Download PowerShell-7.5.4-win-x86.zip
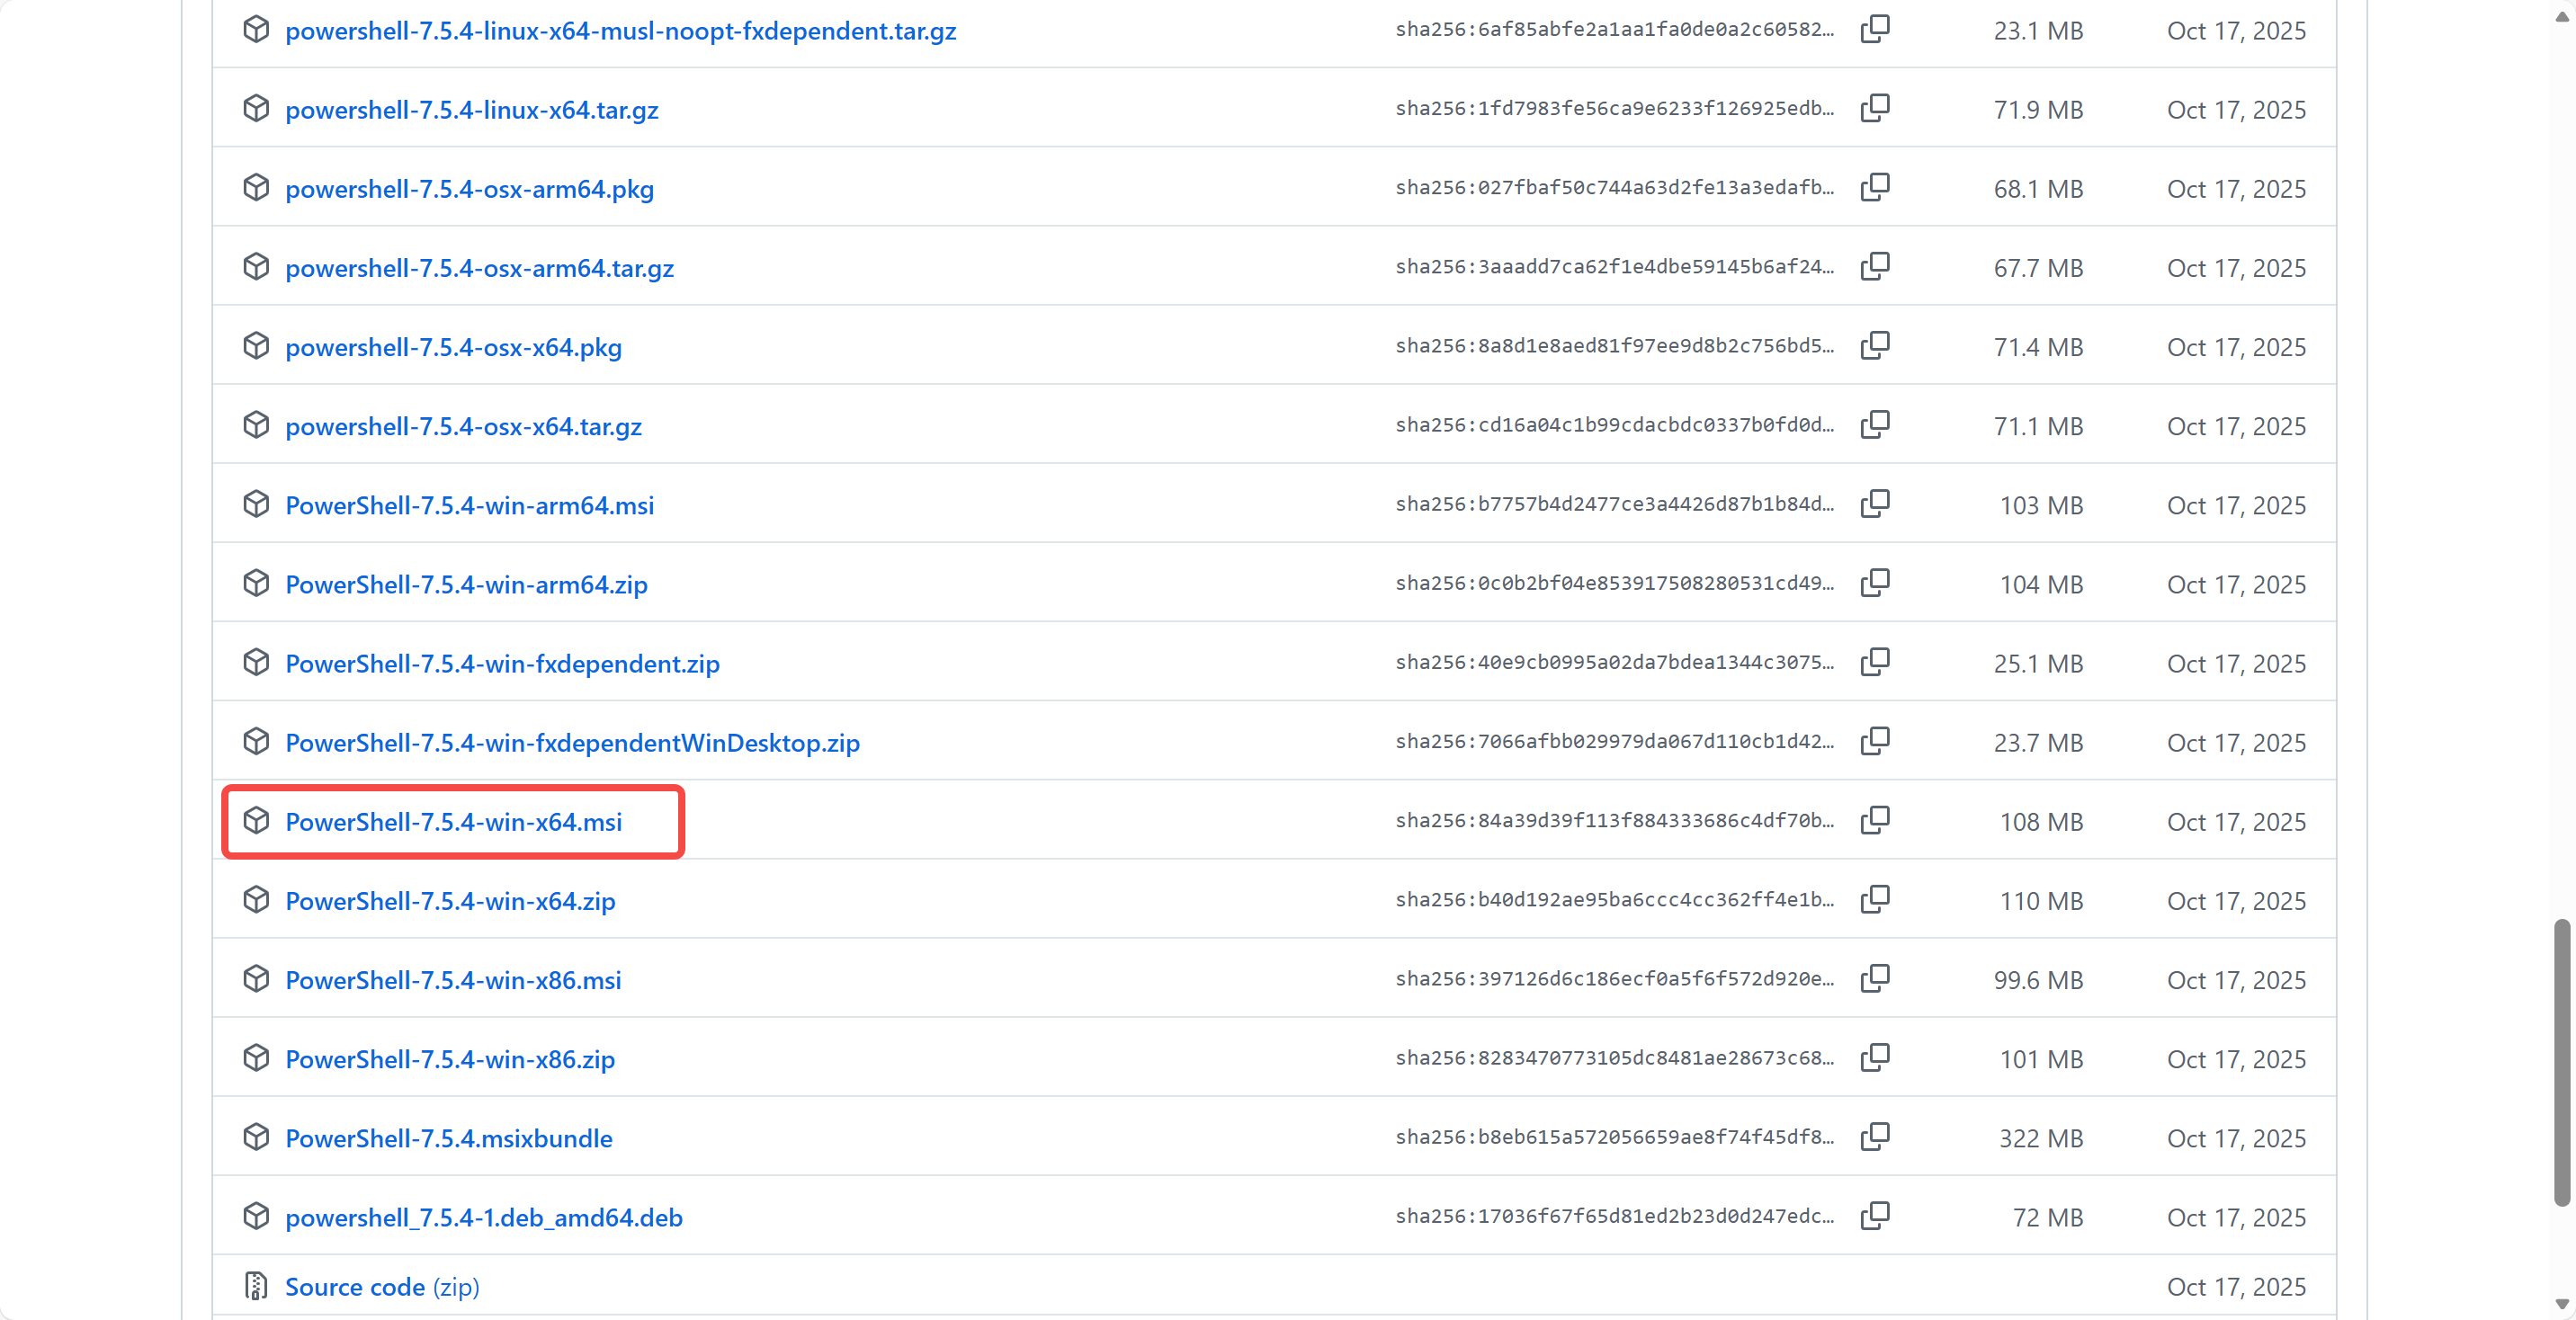 click(x=450, y=1059)
